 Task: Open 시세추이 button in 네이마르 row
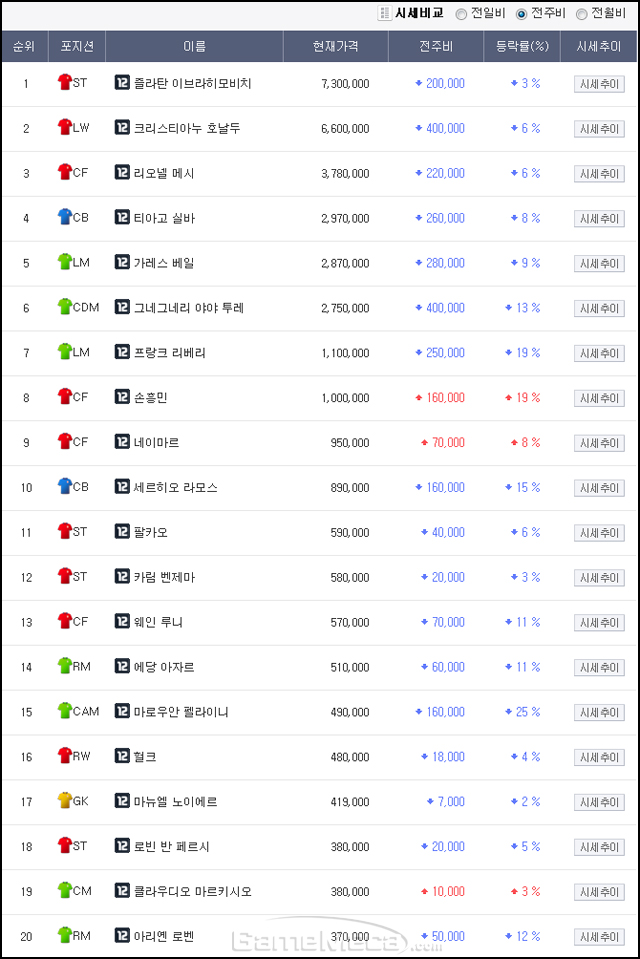(x=599, y=443)
